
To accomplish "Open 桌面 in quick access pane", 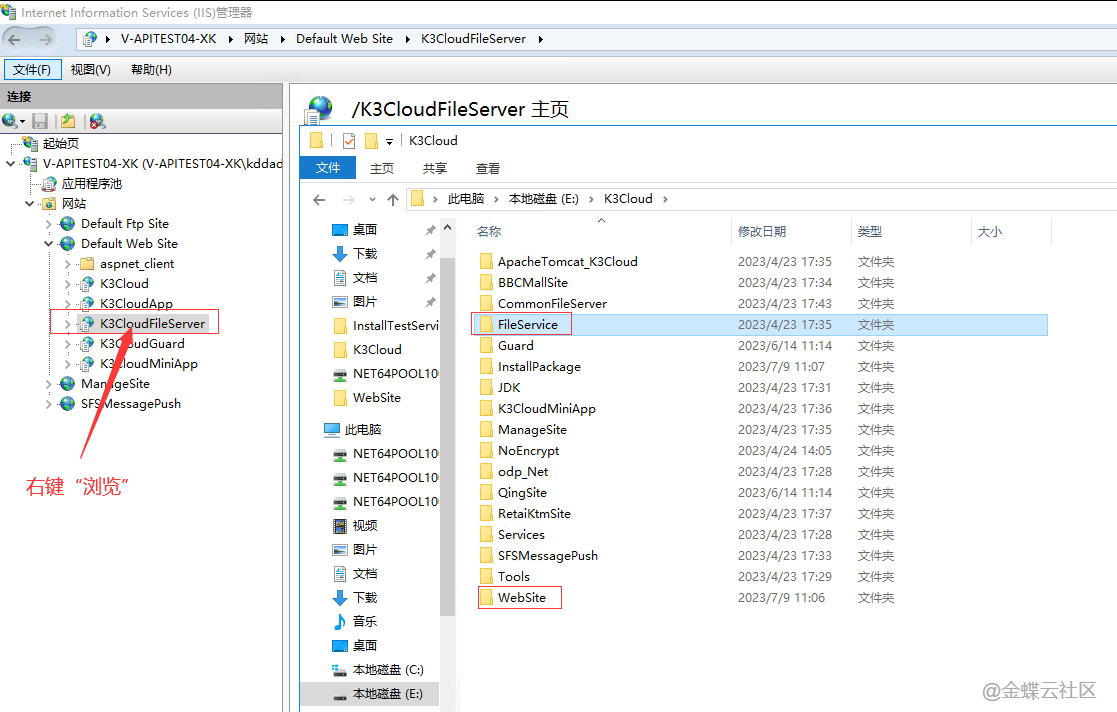I will (x=365, y=229).
